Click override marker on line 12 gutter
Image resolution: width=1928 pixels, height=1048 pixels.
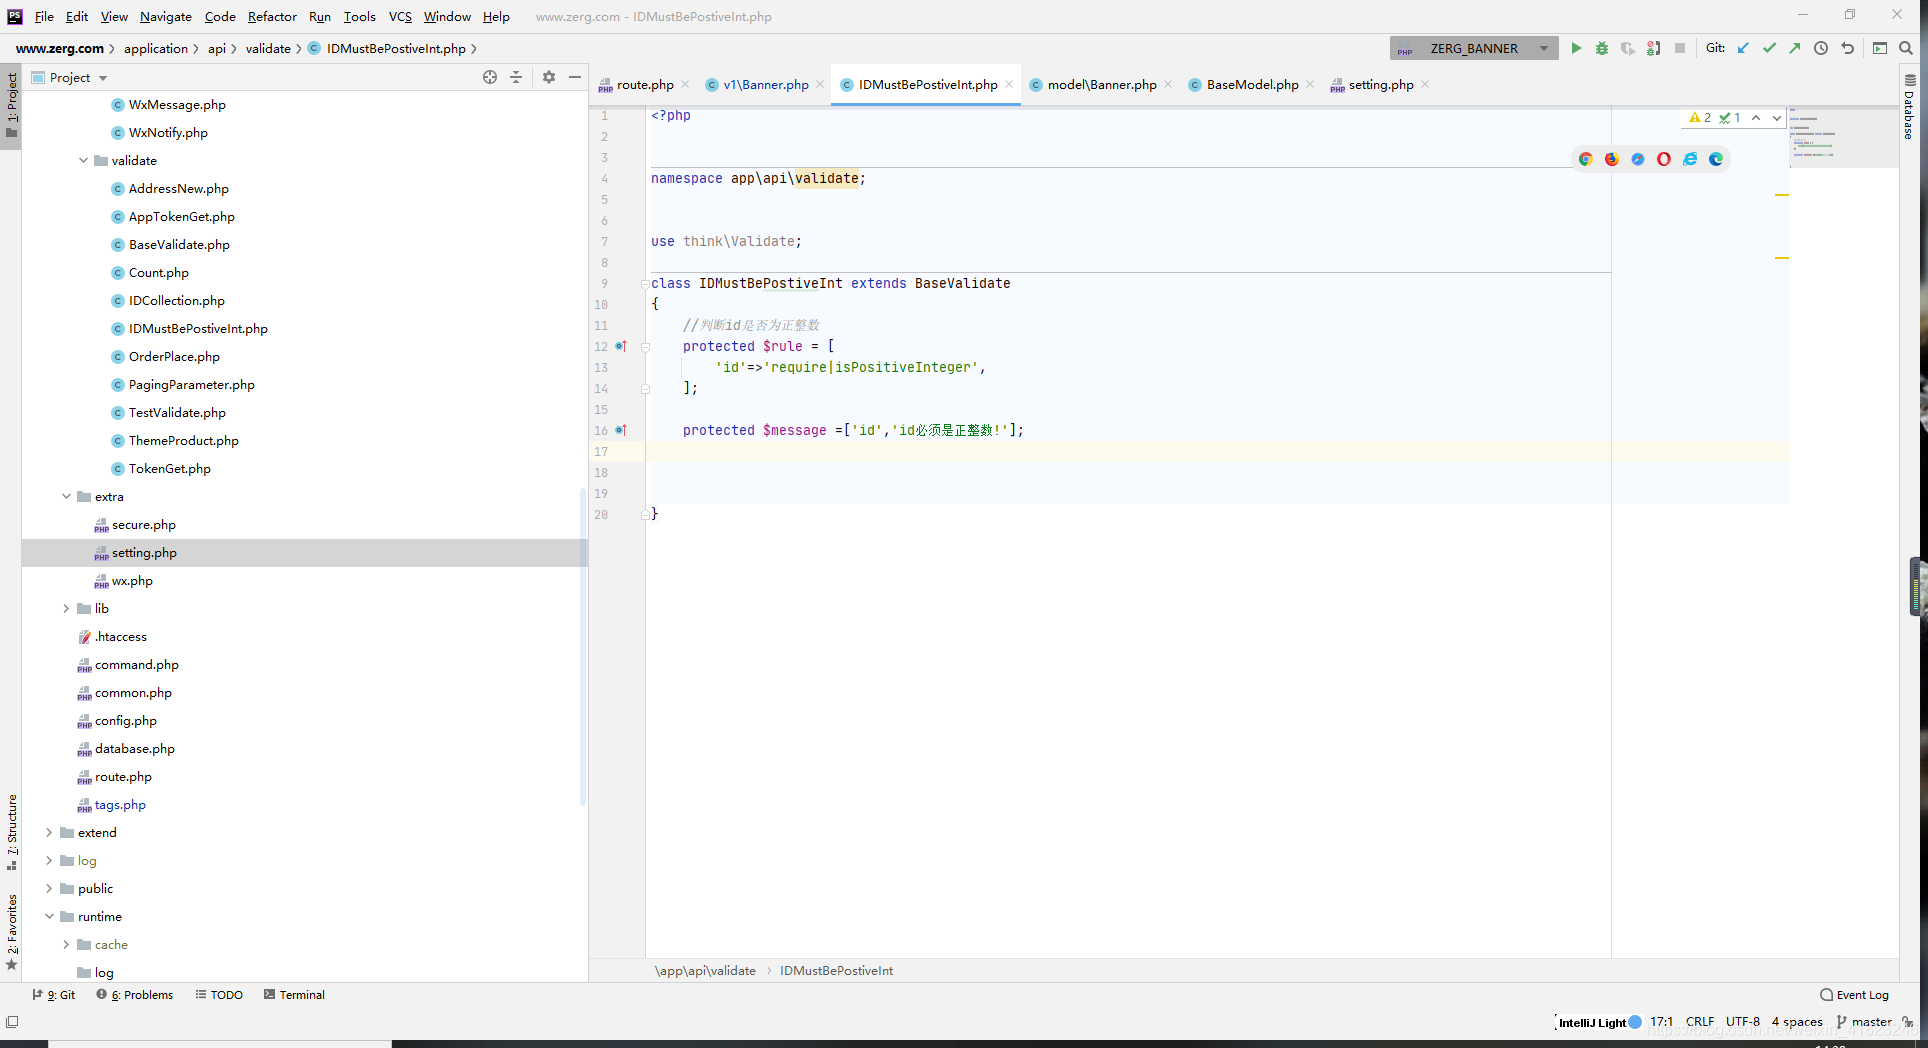tap(620, 346)
